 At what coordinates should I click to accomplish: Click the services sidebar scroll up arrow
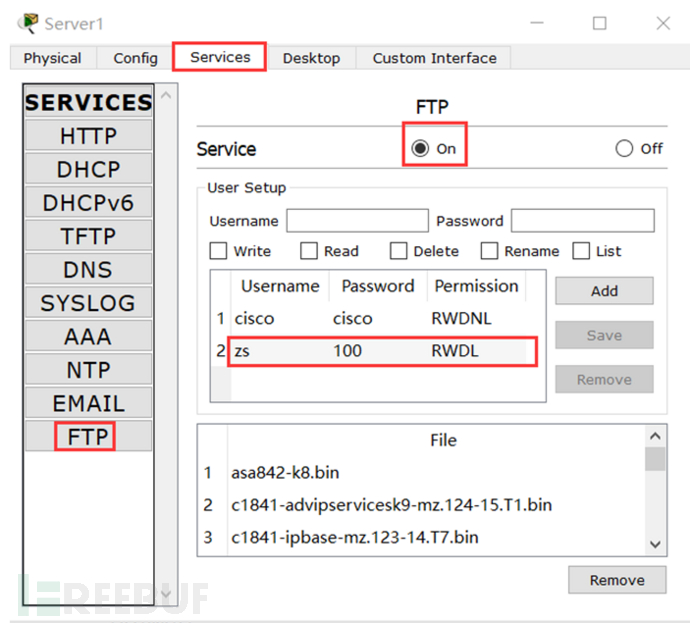pos(166,95)
